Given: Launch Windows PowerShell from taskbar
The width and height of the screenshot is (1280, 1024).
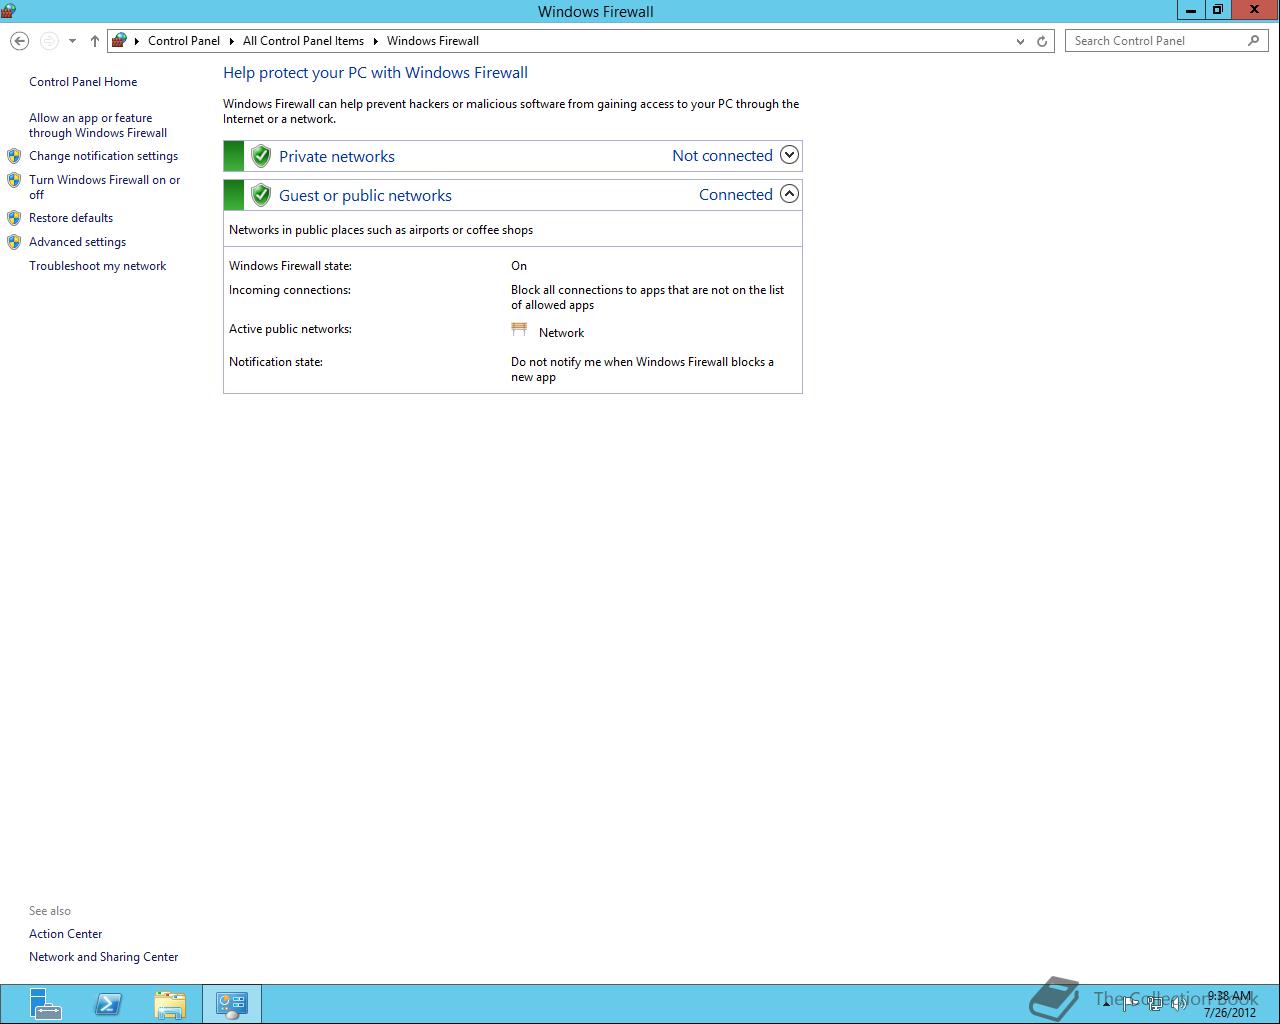Looking at the screenshot, I should (x=108, y=1004).
